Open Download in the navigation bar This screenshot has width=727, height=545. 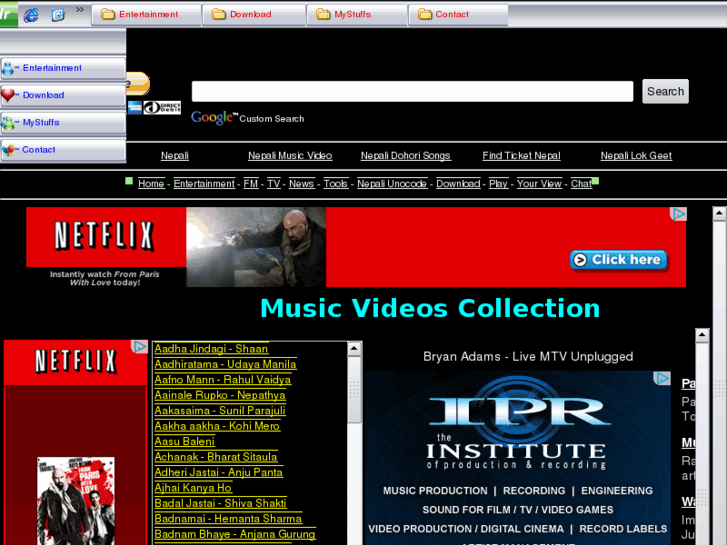[x=458, y=184]
